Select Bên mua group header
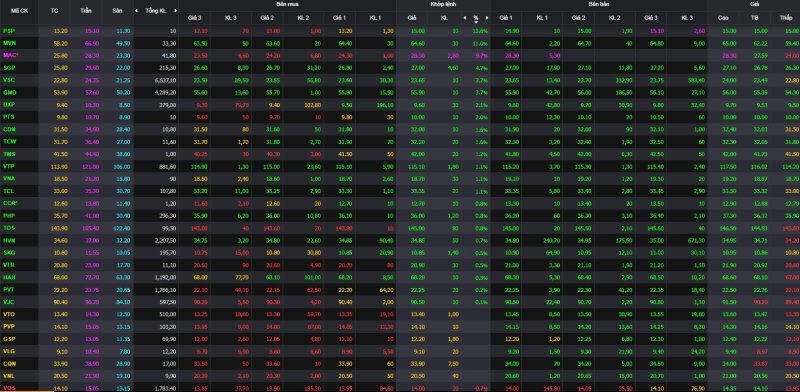 [x=287, y=4]
